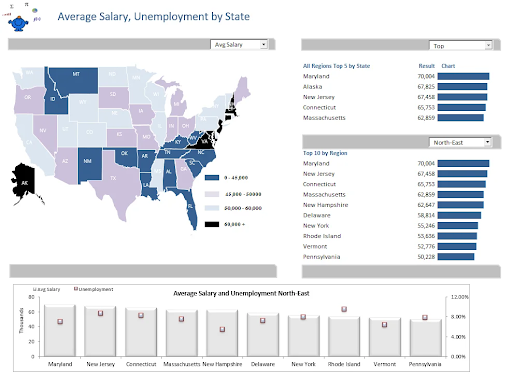Select the Pennsylvania bar in Top 10 list

pos(456,257)
